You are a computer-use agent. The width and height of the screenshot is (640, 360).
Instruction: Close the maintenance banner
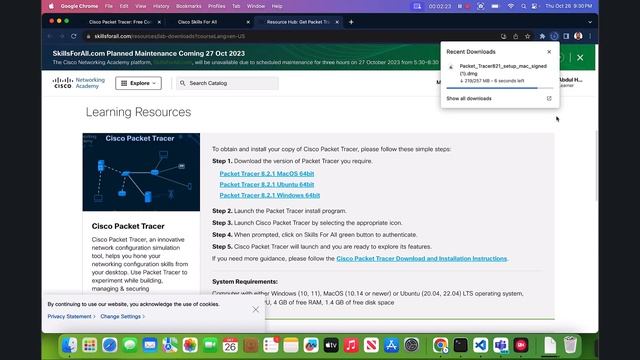pos(580,58)
